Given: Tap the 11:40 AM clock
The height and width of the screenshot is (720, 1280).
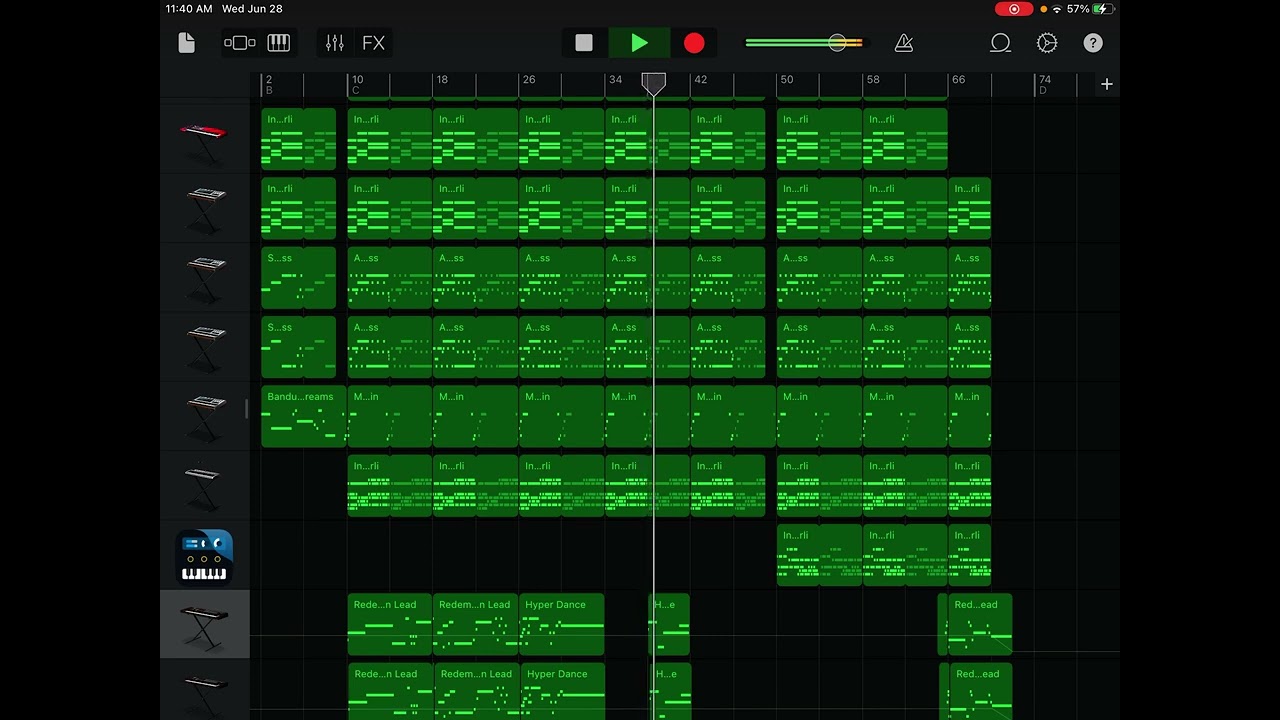Looking at the screenshot, I should point(189,9).
